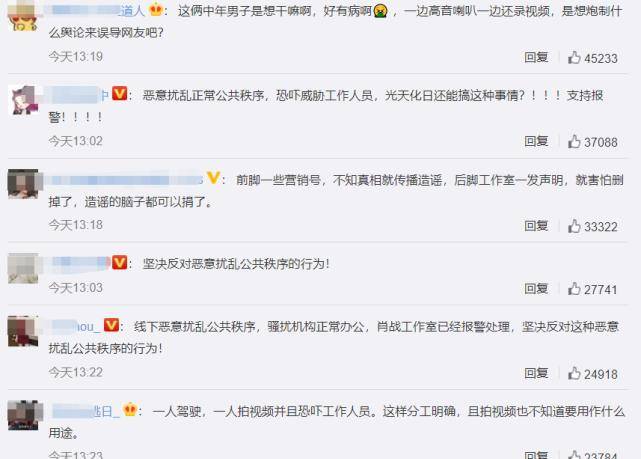Open avatar of the 13:02 commenter

click(23, 100)
